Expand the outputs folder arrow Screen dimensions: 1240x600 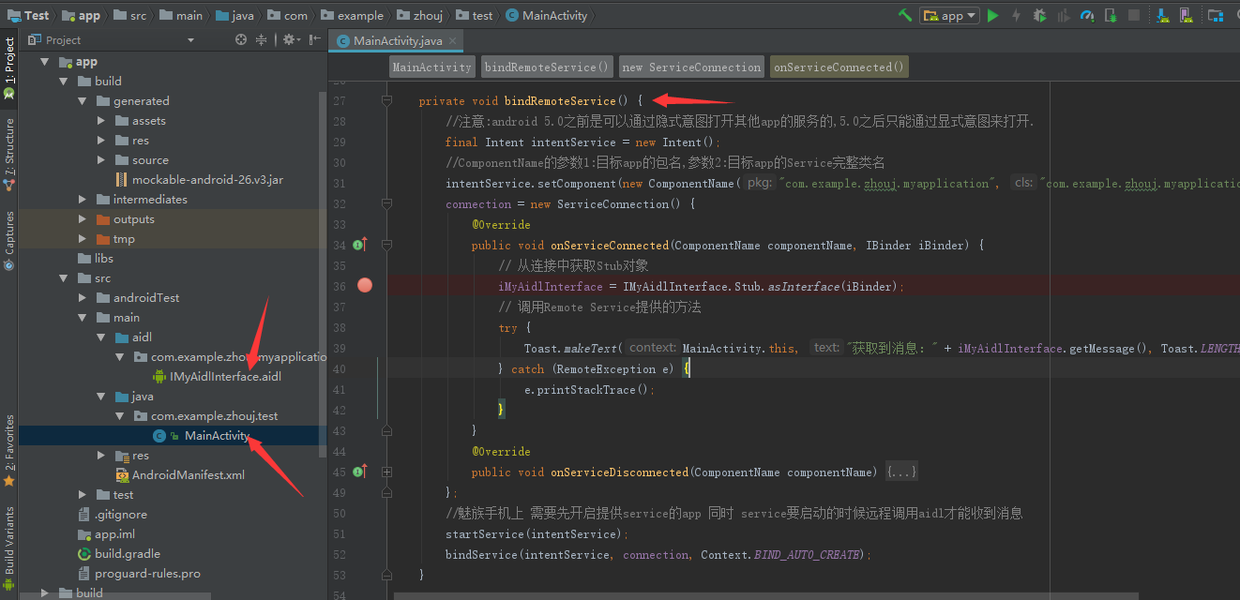(x=84, y=219)
